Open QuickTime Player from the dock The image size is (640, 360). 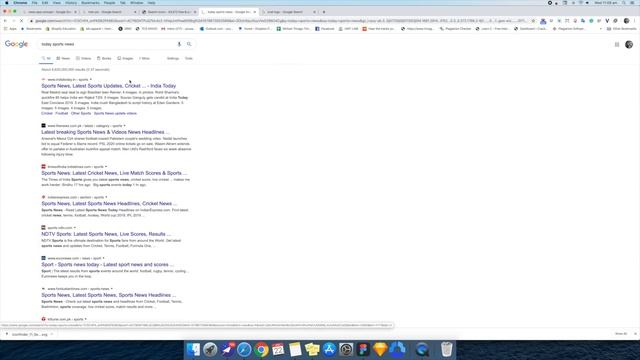[x=422, y=350]
